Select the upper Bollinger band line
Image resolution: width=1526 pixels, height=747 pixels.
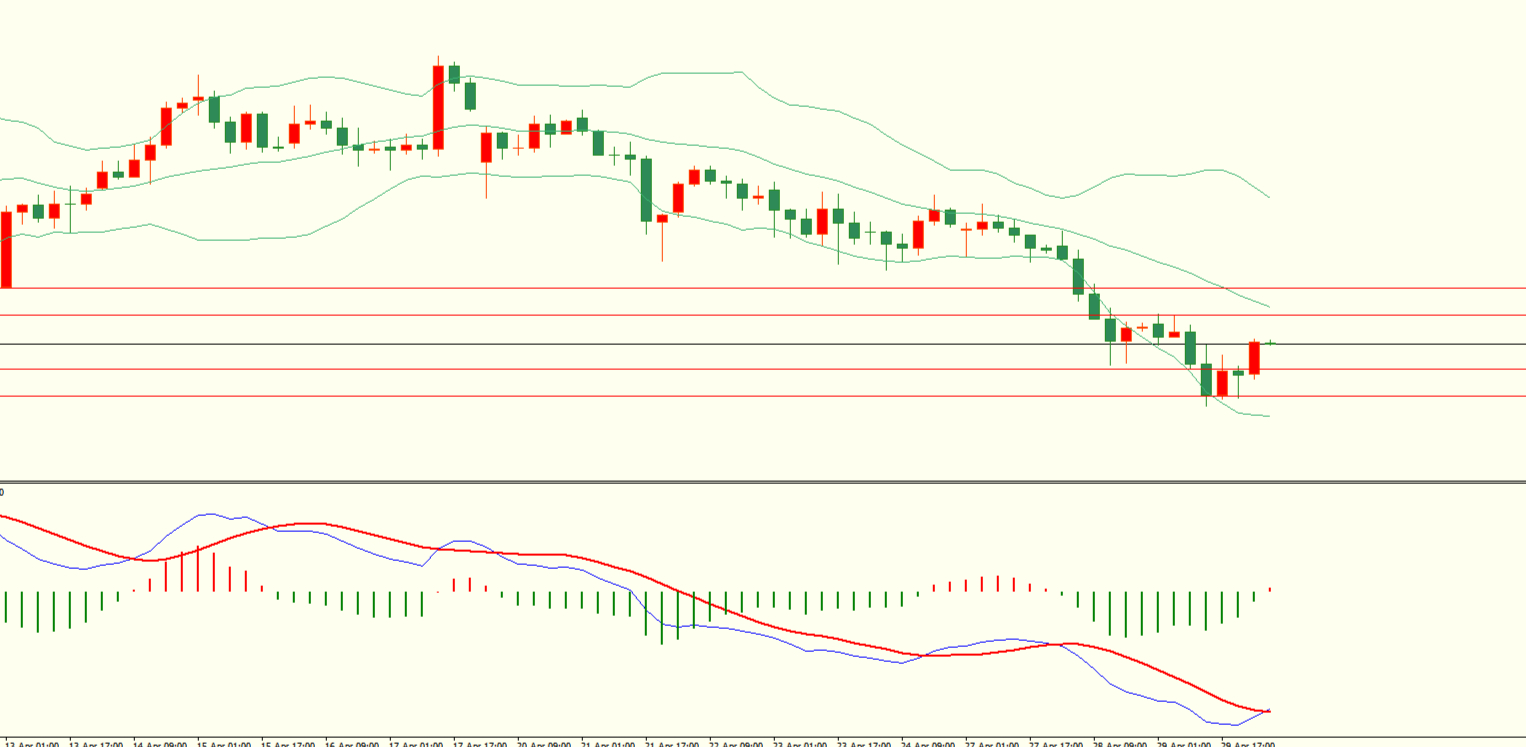coord(700,74)
